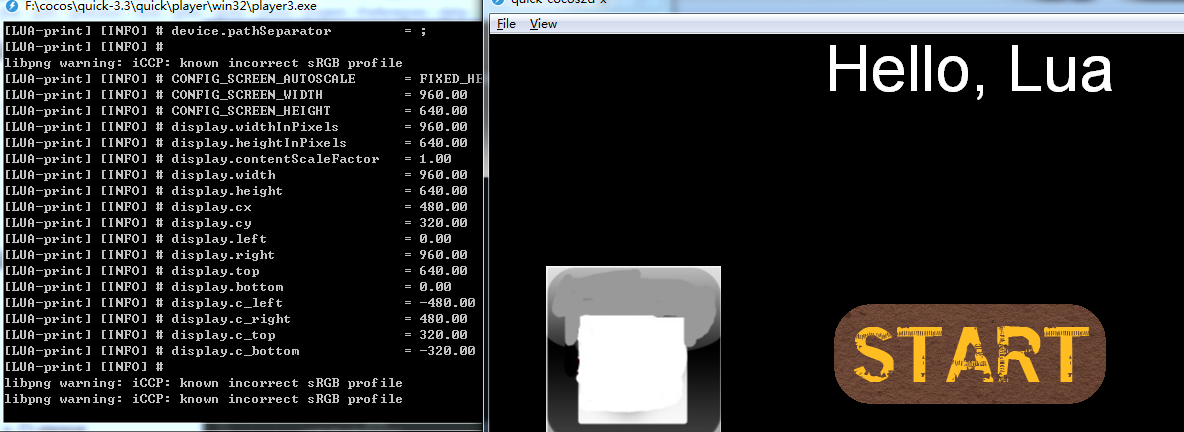Click the first libpng warning line
The image size is (1184, 432).
coord(203,63)
